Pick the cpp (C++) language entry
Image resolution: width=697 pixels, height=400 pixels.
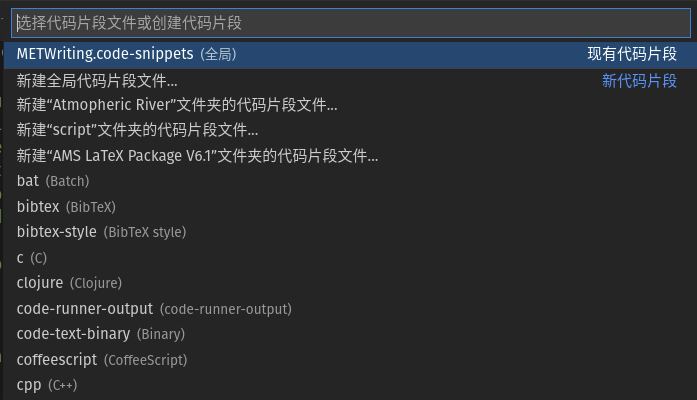pos(46,385)
